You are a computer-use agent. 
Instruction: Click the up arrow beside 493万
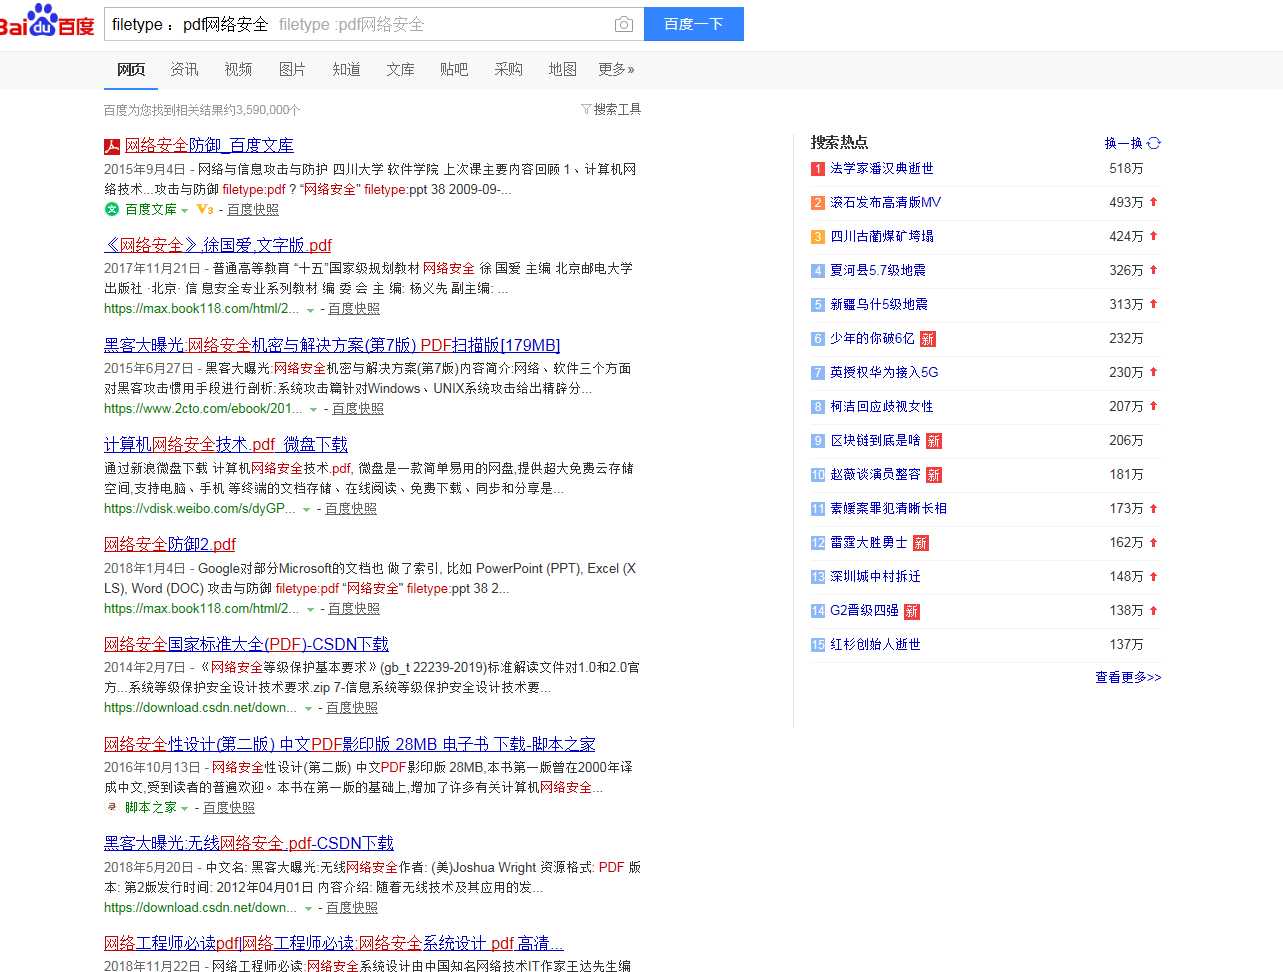(x=1153, y=202)
